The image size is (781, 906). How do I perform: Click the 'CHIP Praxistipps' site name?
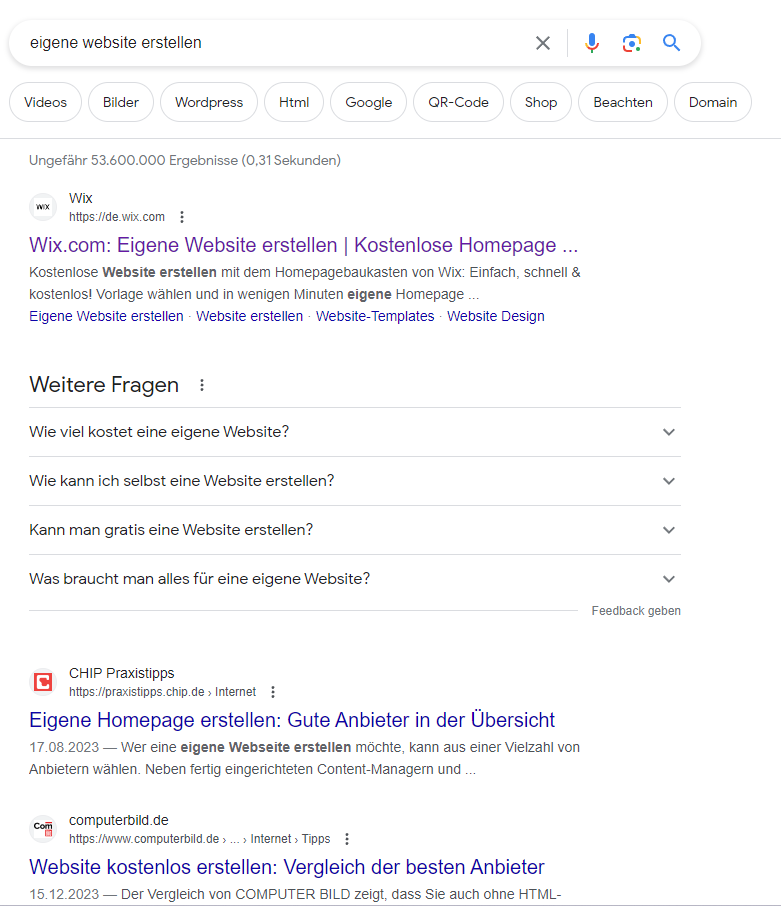tap(121, 673)
